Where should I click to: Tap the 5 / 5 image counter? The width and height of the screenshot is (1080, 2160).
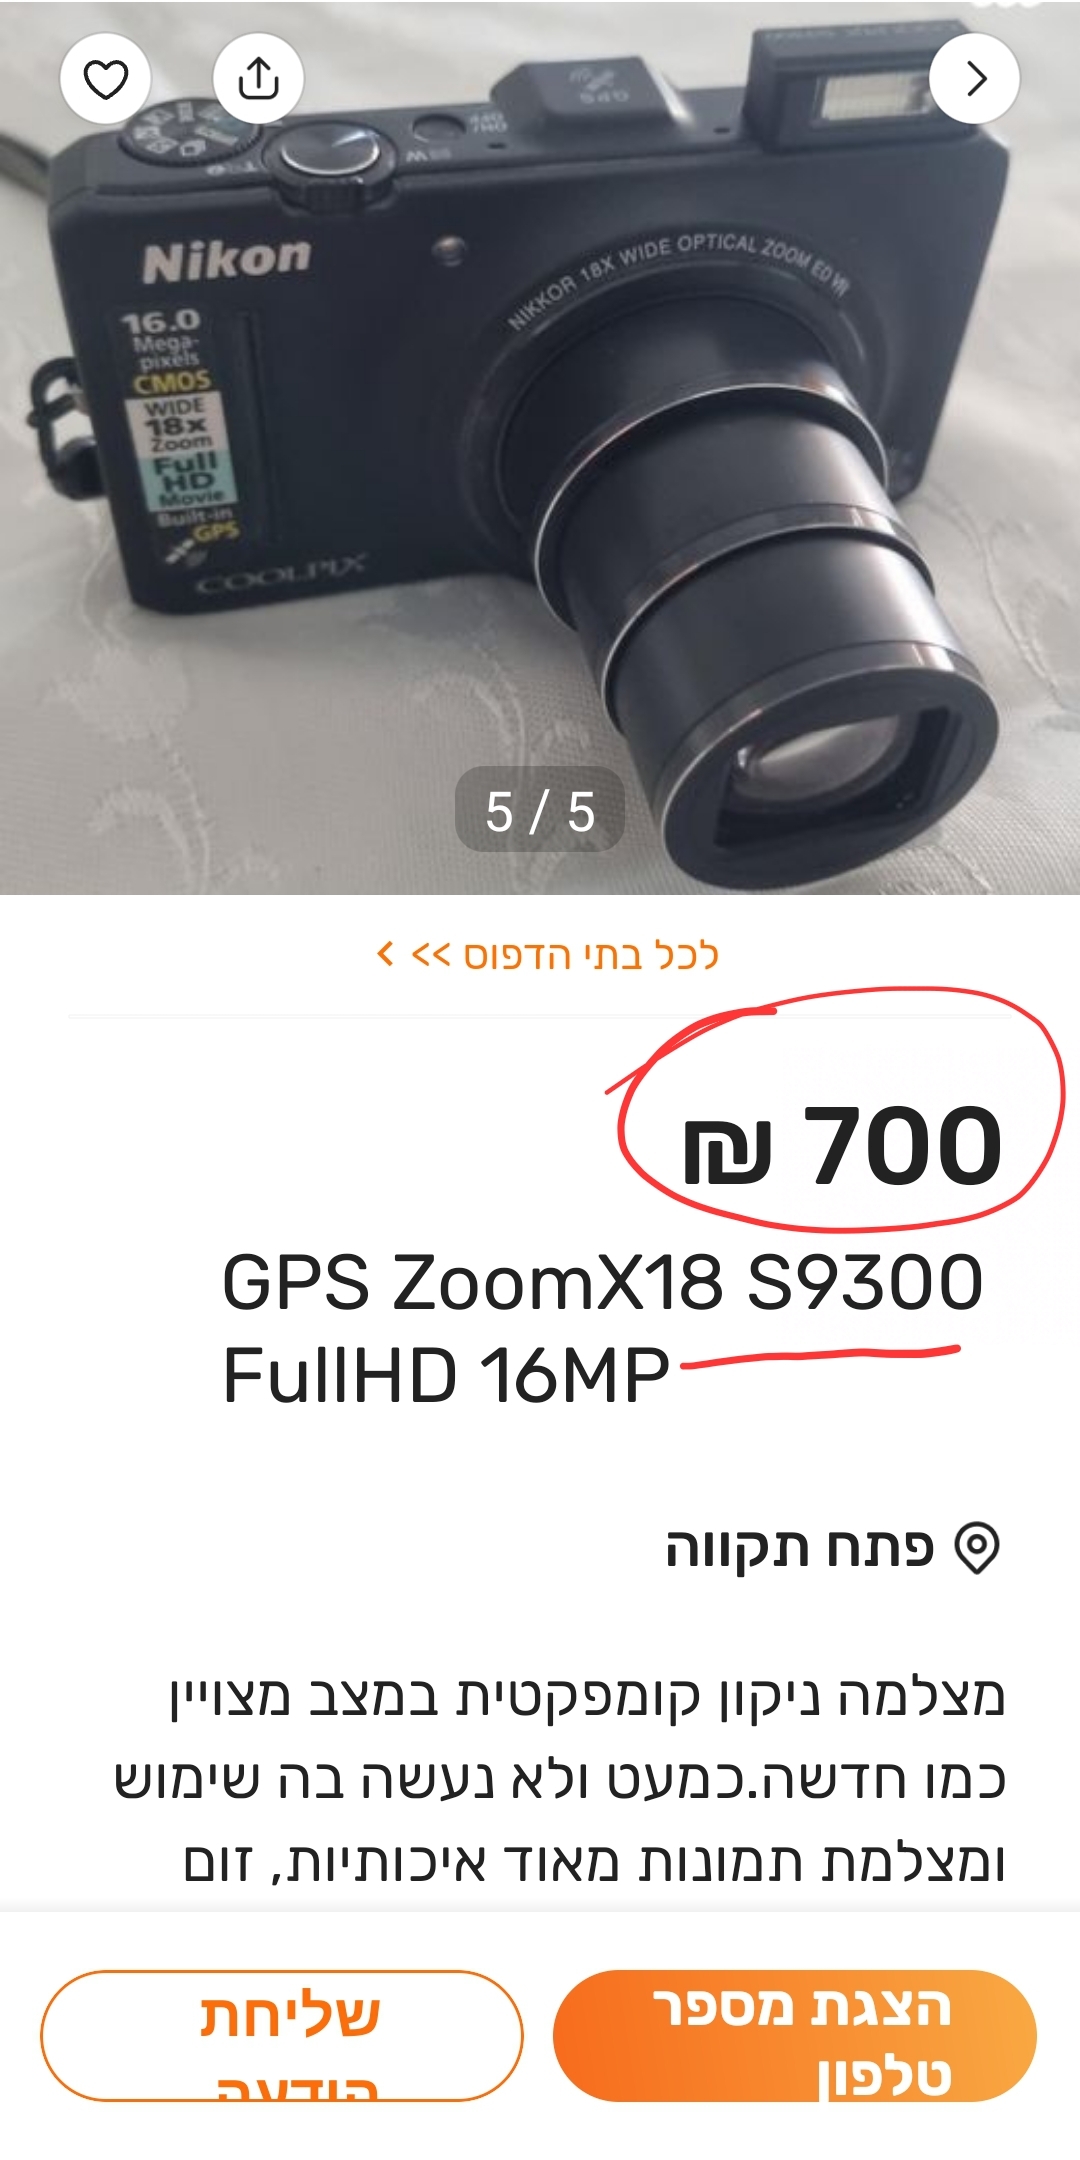click(540, 809)
